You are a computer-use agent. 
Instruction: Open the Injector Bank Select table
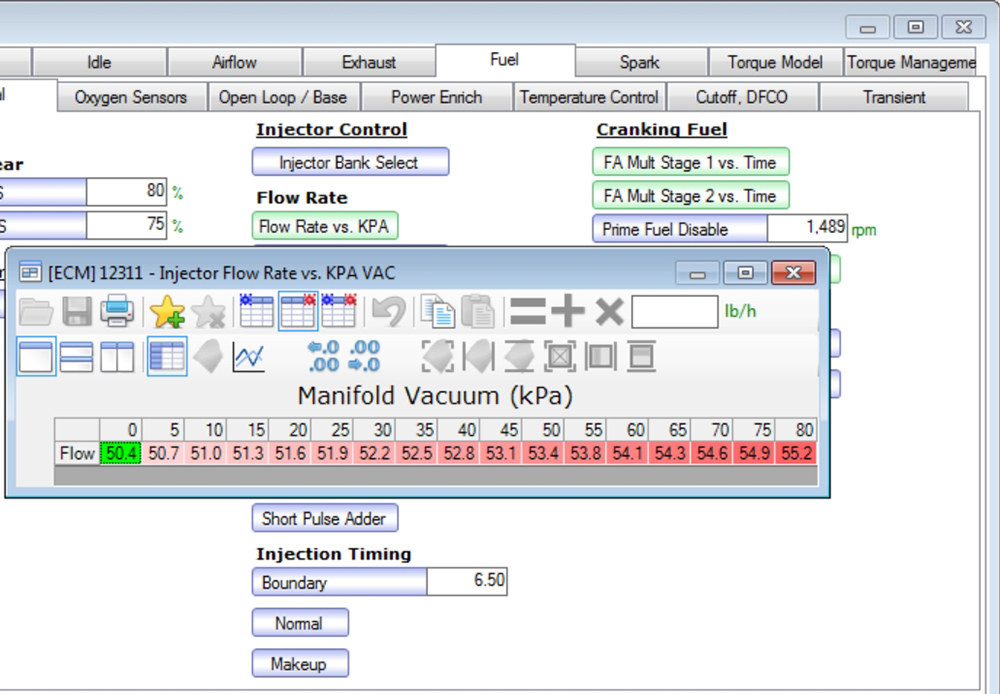[350, 162]
